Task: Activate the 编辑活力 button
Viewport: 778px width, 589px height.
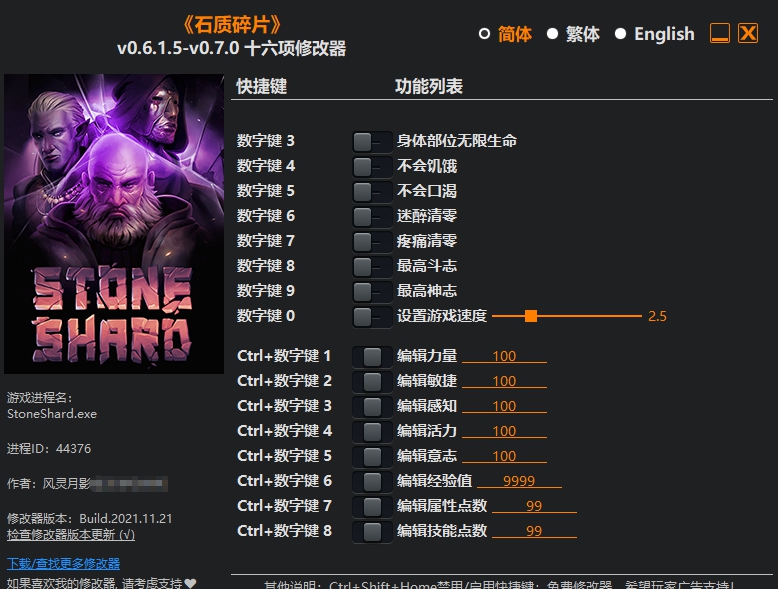Action: point(372,432)
